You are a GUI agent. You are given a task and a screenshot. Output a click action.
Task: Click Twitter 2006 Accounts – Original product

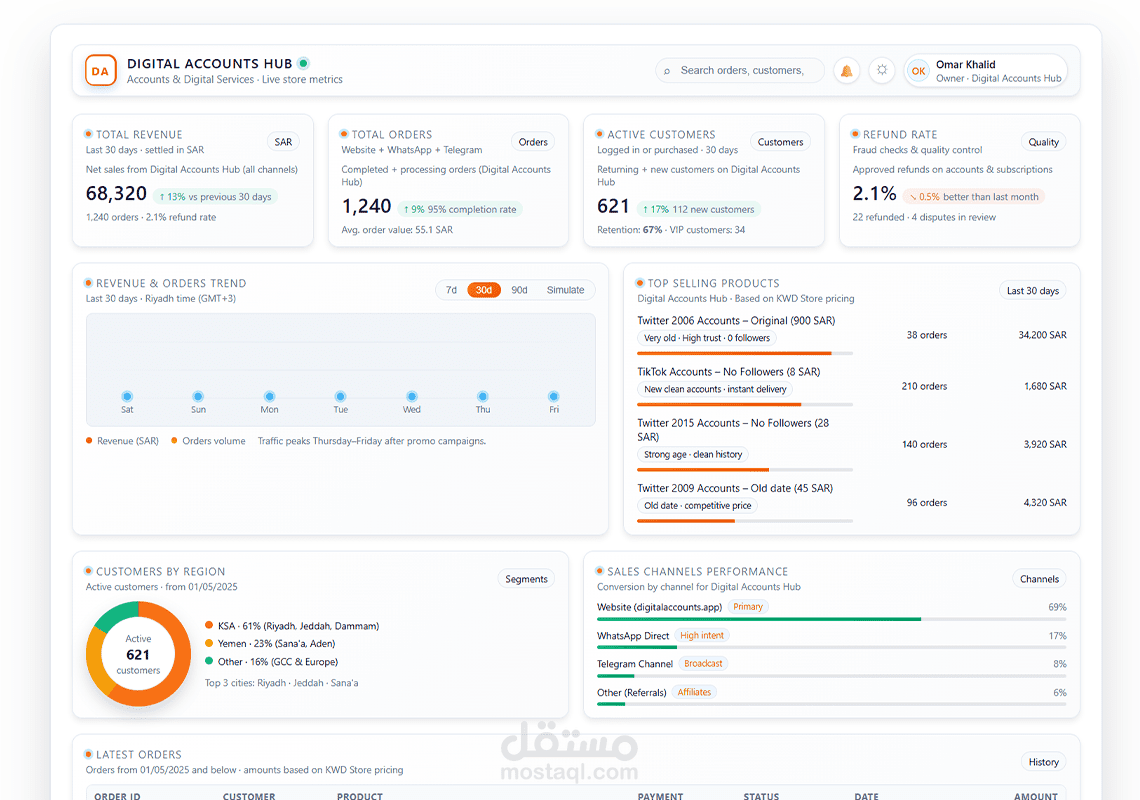(x=736, y=320)
